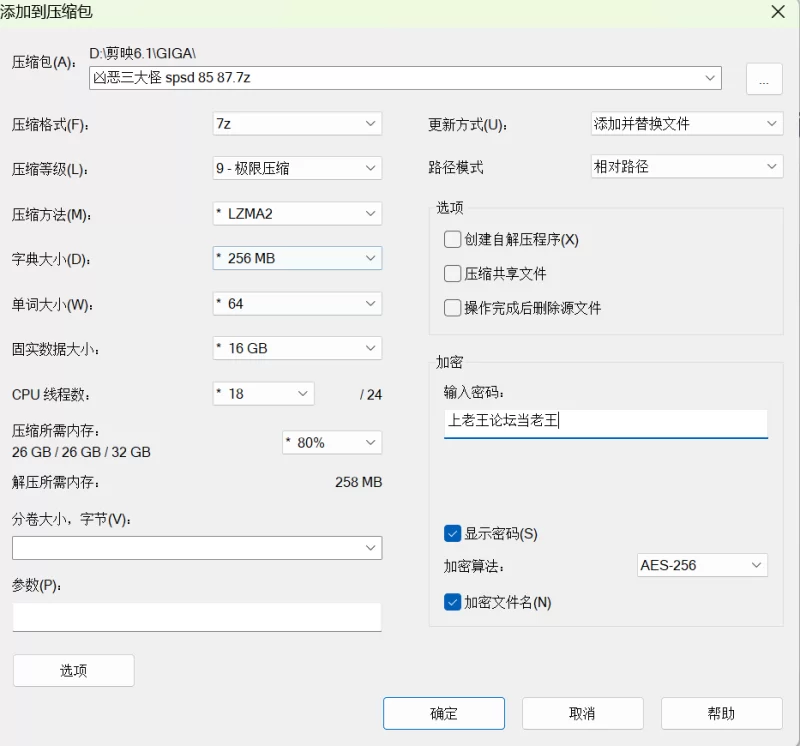Open the CPU threads 18 dropdown

pyautogui.click(x=264, y=394)
